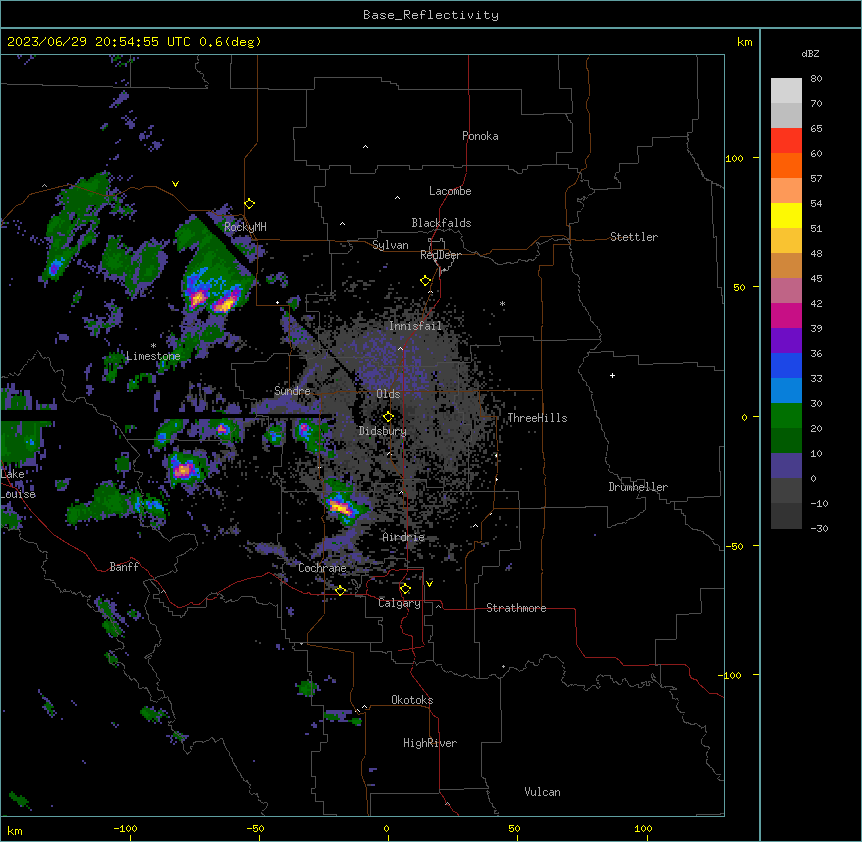Screen dimensions: 862x842
Task: Pick the purple 36-39 dBZ legend swatch
Action: pyautogui.click(x=786, y=341)
